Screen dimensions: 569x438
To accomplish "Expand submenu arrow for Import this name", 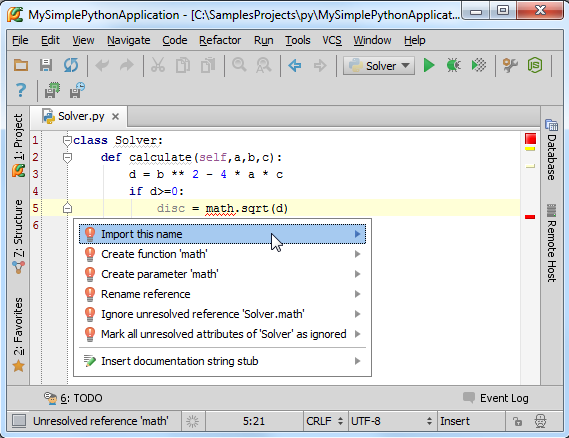I will point(357,234).
